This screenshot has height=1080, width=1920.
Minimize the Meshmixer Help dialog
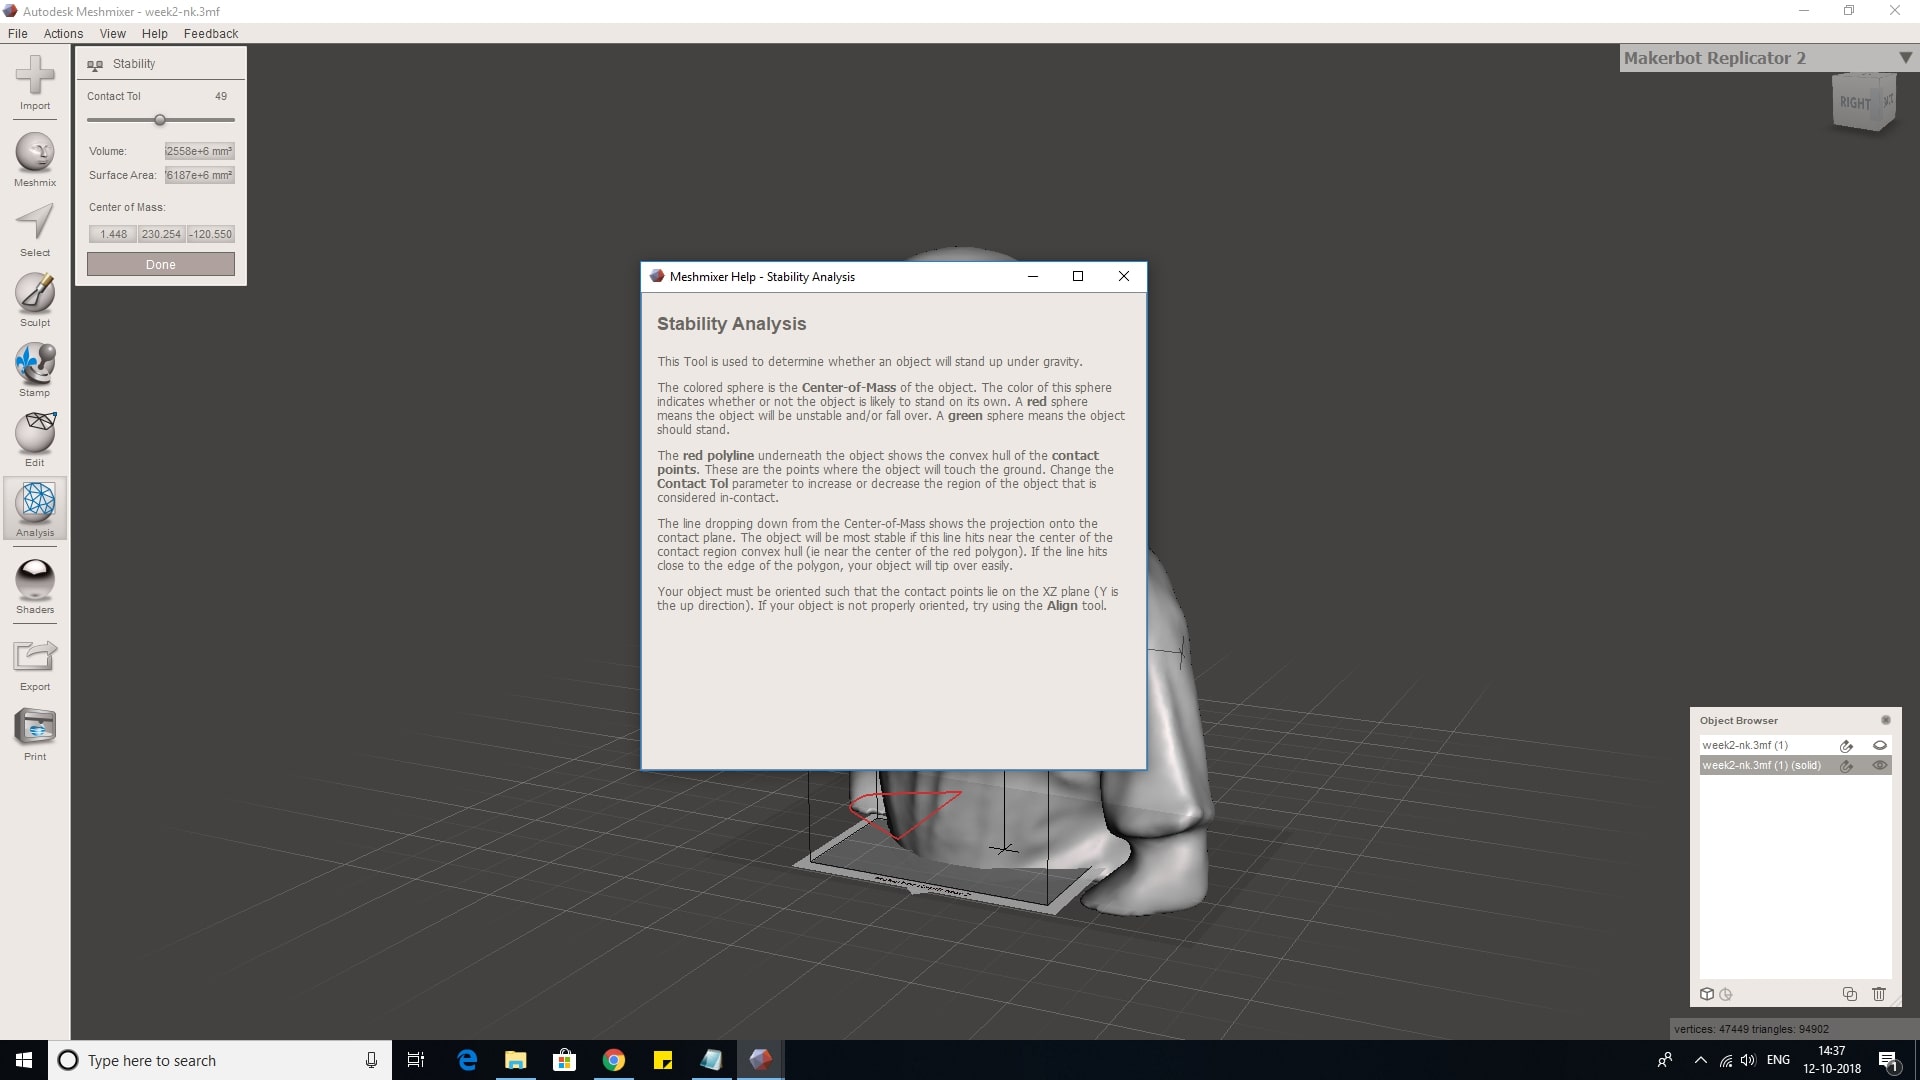(x=1033, y=277)
